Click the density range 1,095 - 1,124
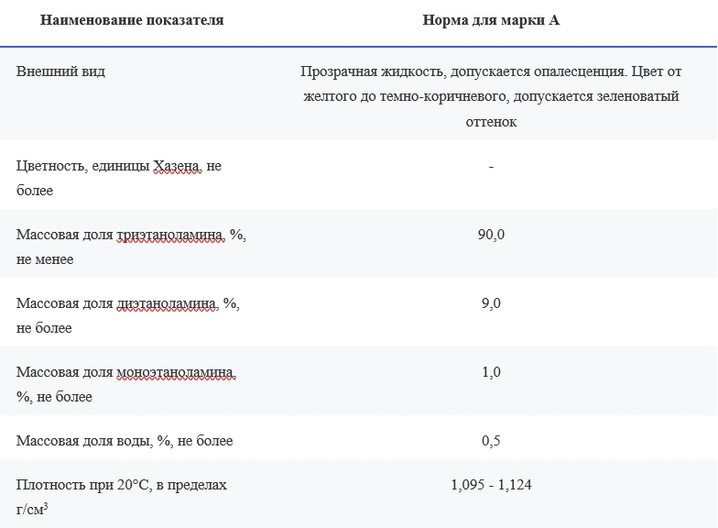The width and height of the screenshot is (718, 528). 491,484
